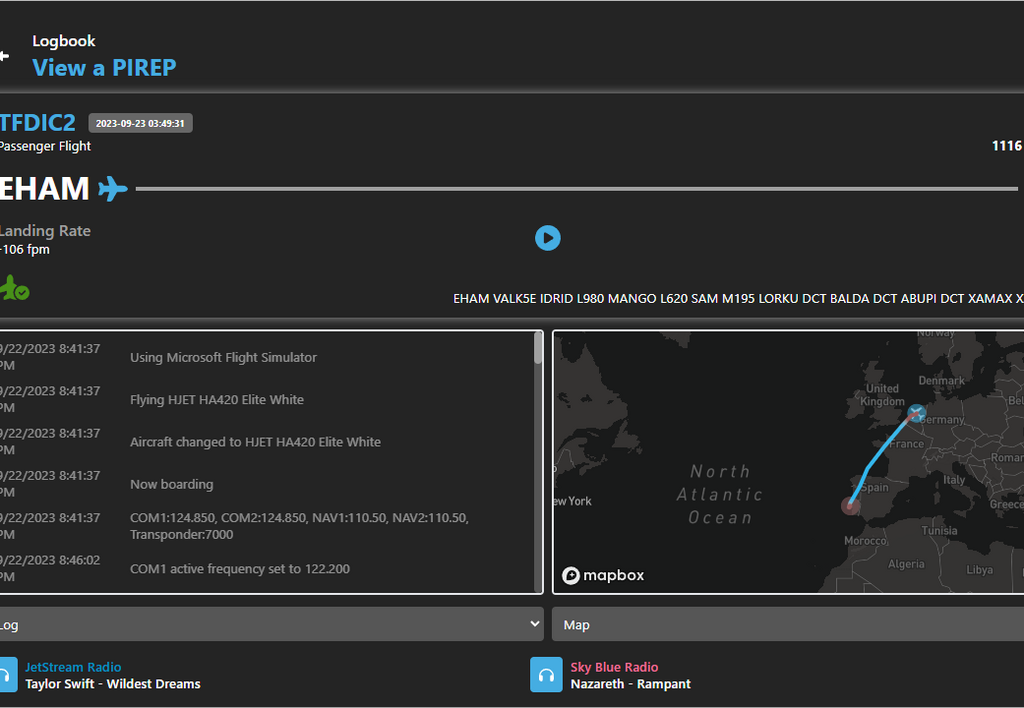Click the Taylor Swift - Wildest Dreams track

pos(113,684)
